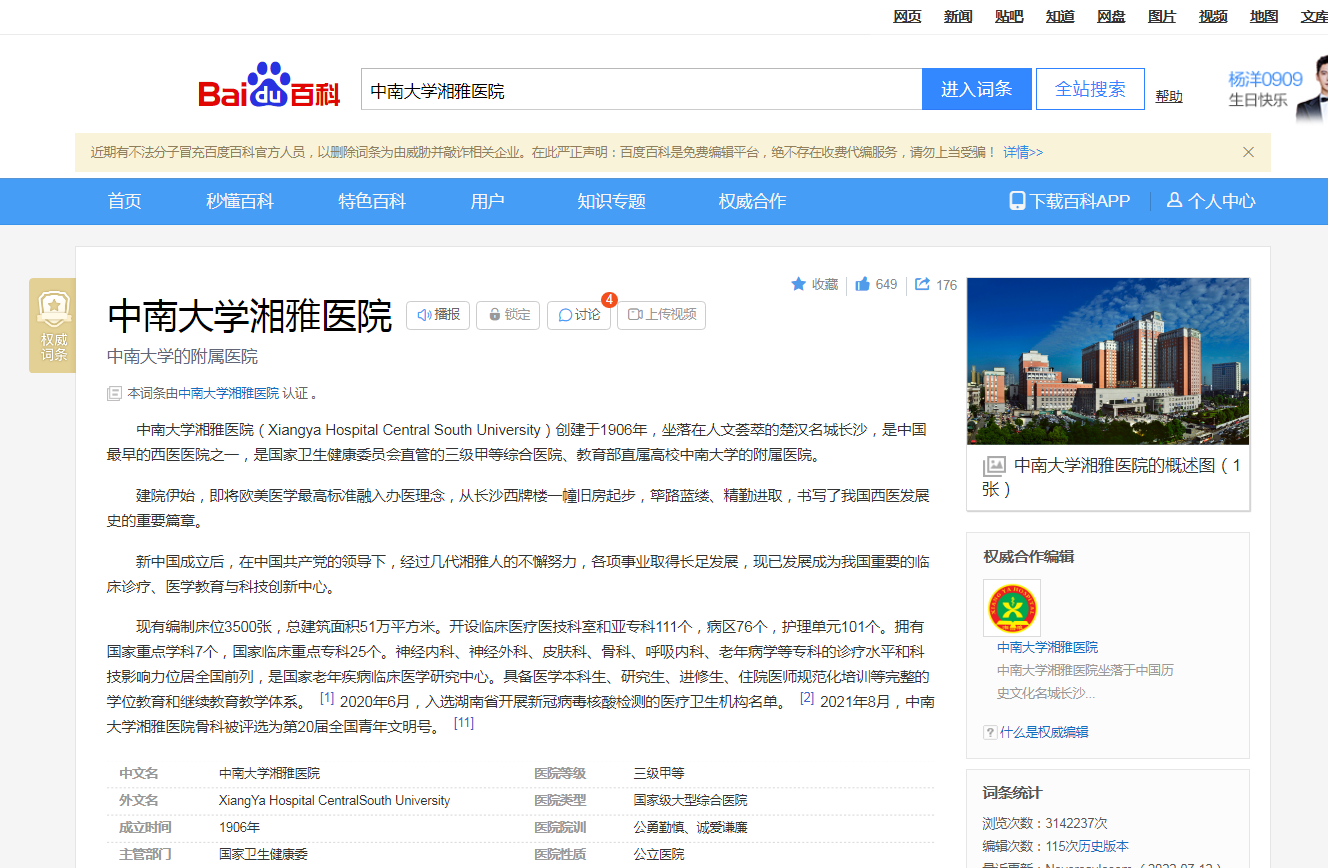
Task: Click the 播报 audio button
Action: (438, 315)
